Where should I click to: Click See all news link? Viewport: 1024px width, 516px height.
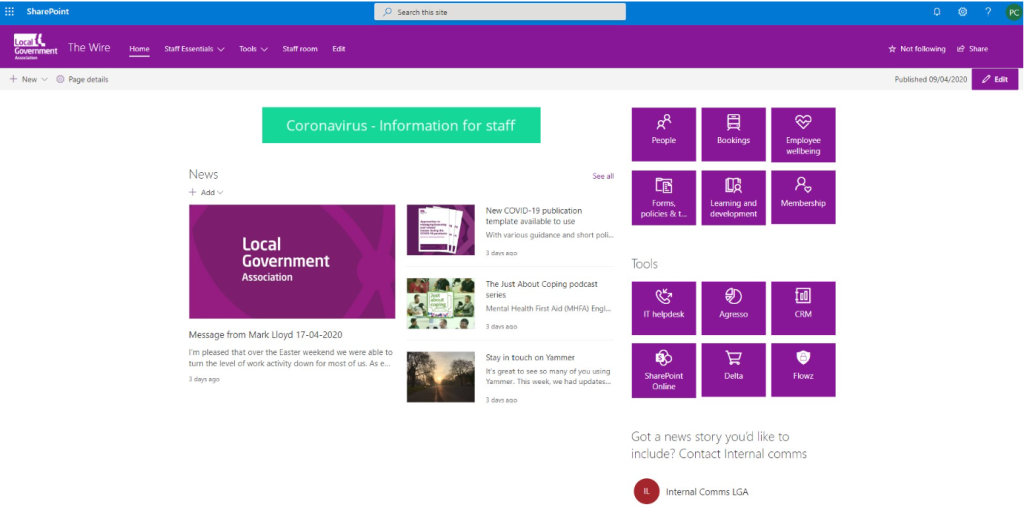coord(603,176)
